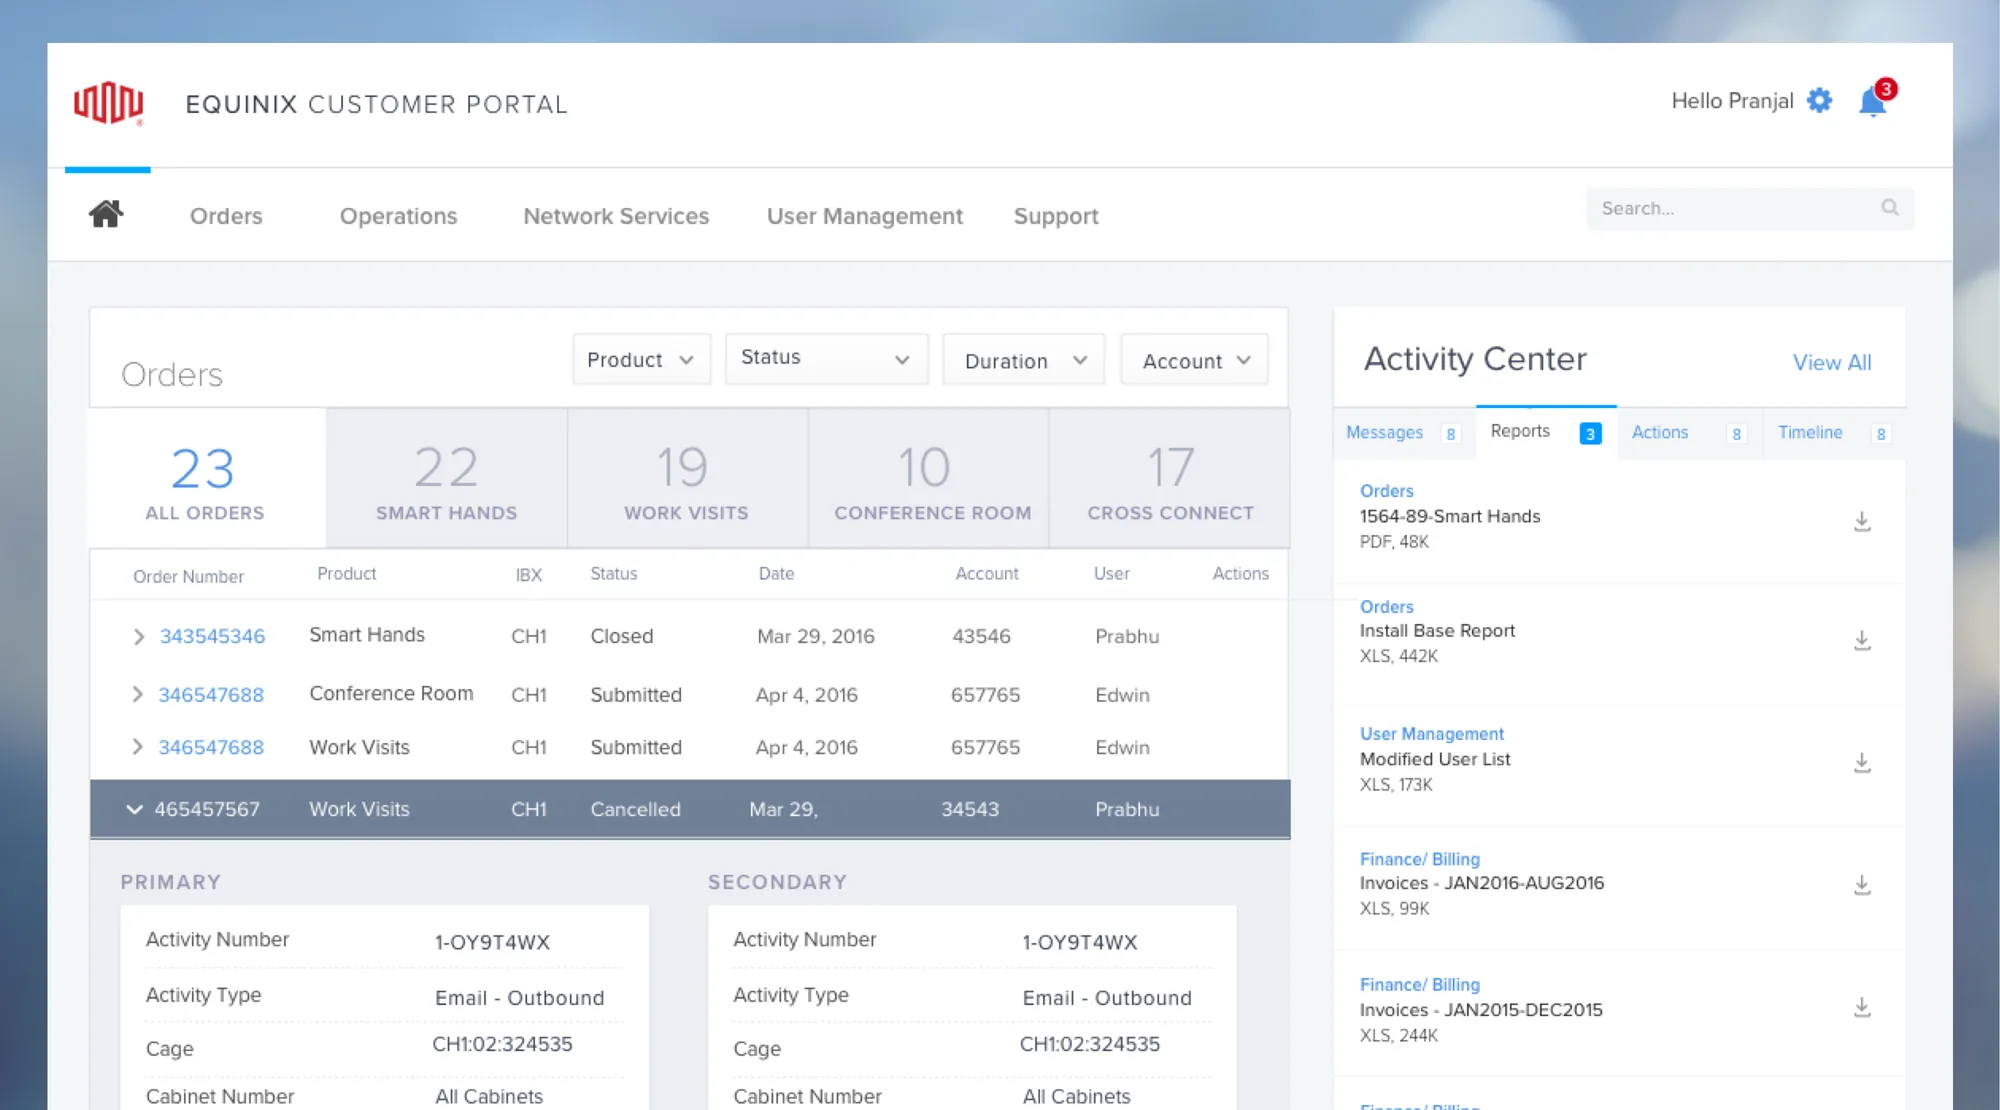2000x1110 pixels.
Task: Select the 23 All Orders tile
Action: [207, 478]
